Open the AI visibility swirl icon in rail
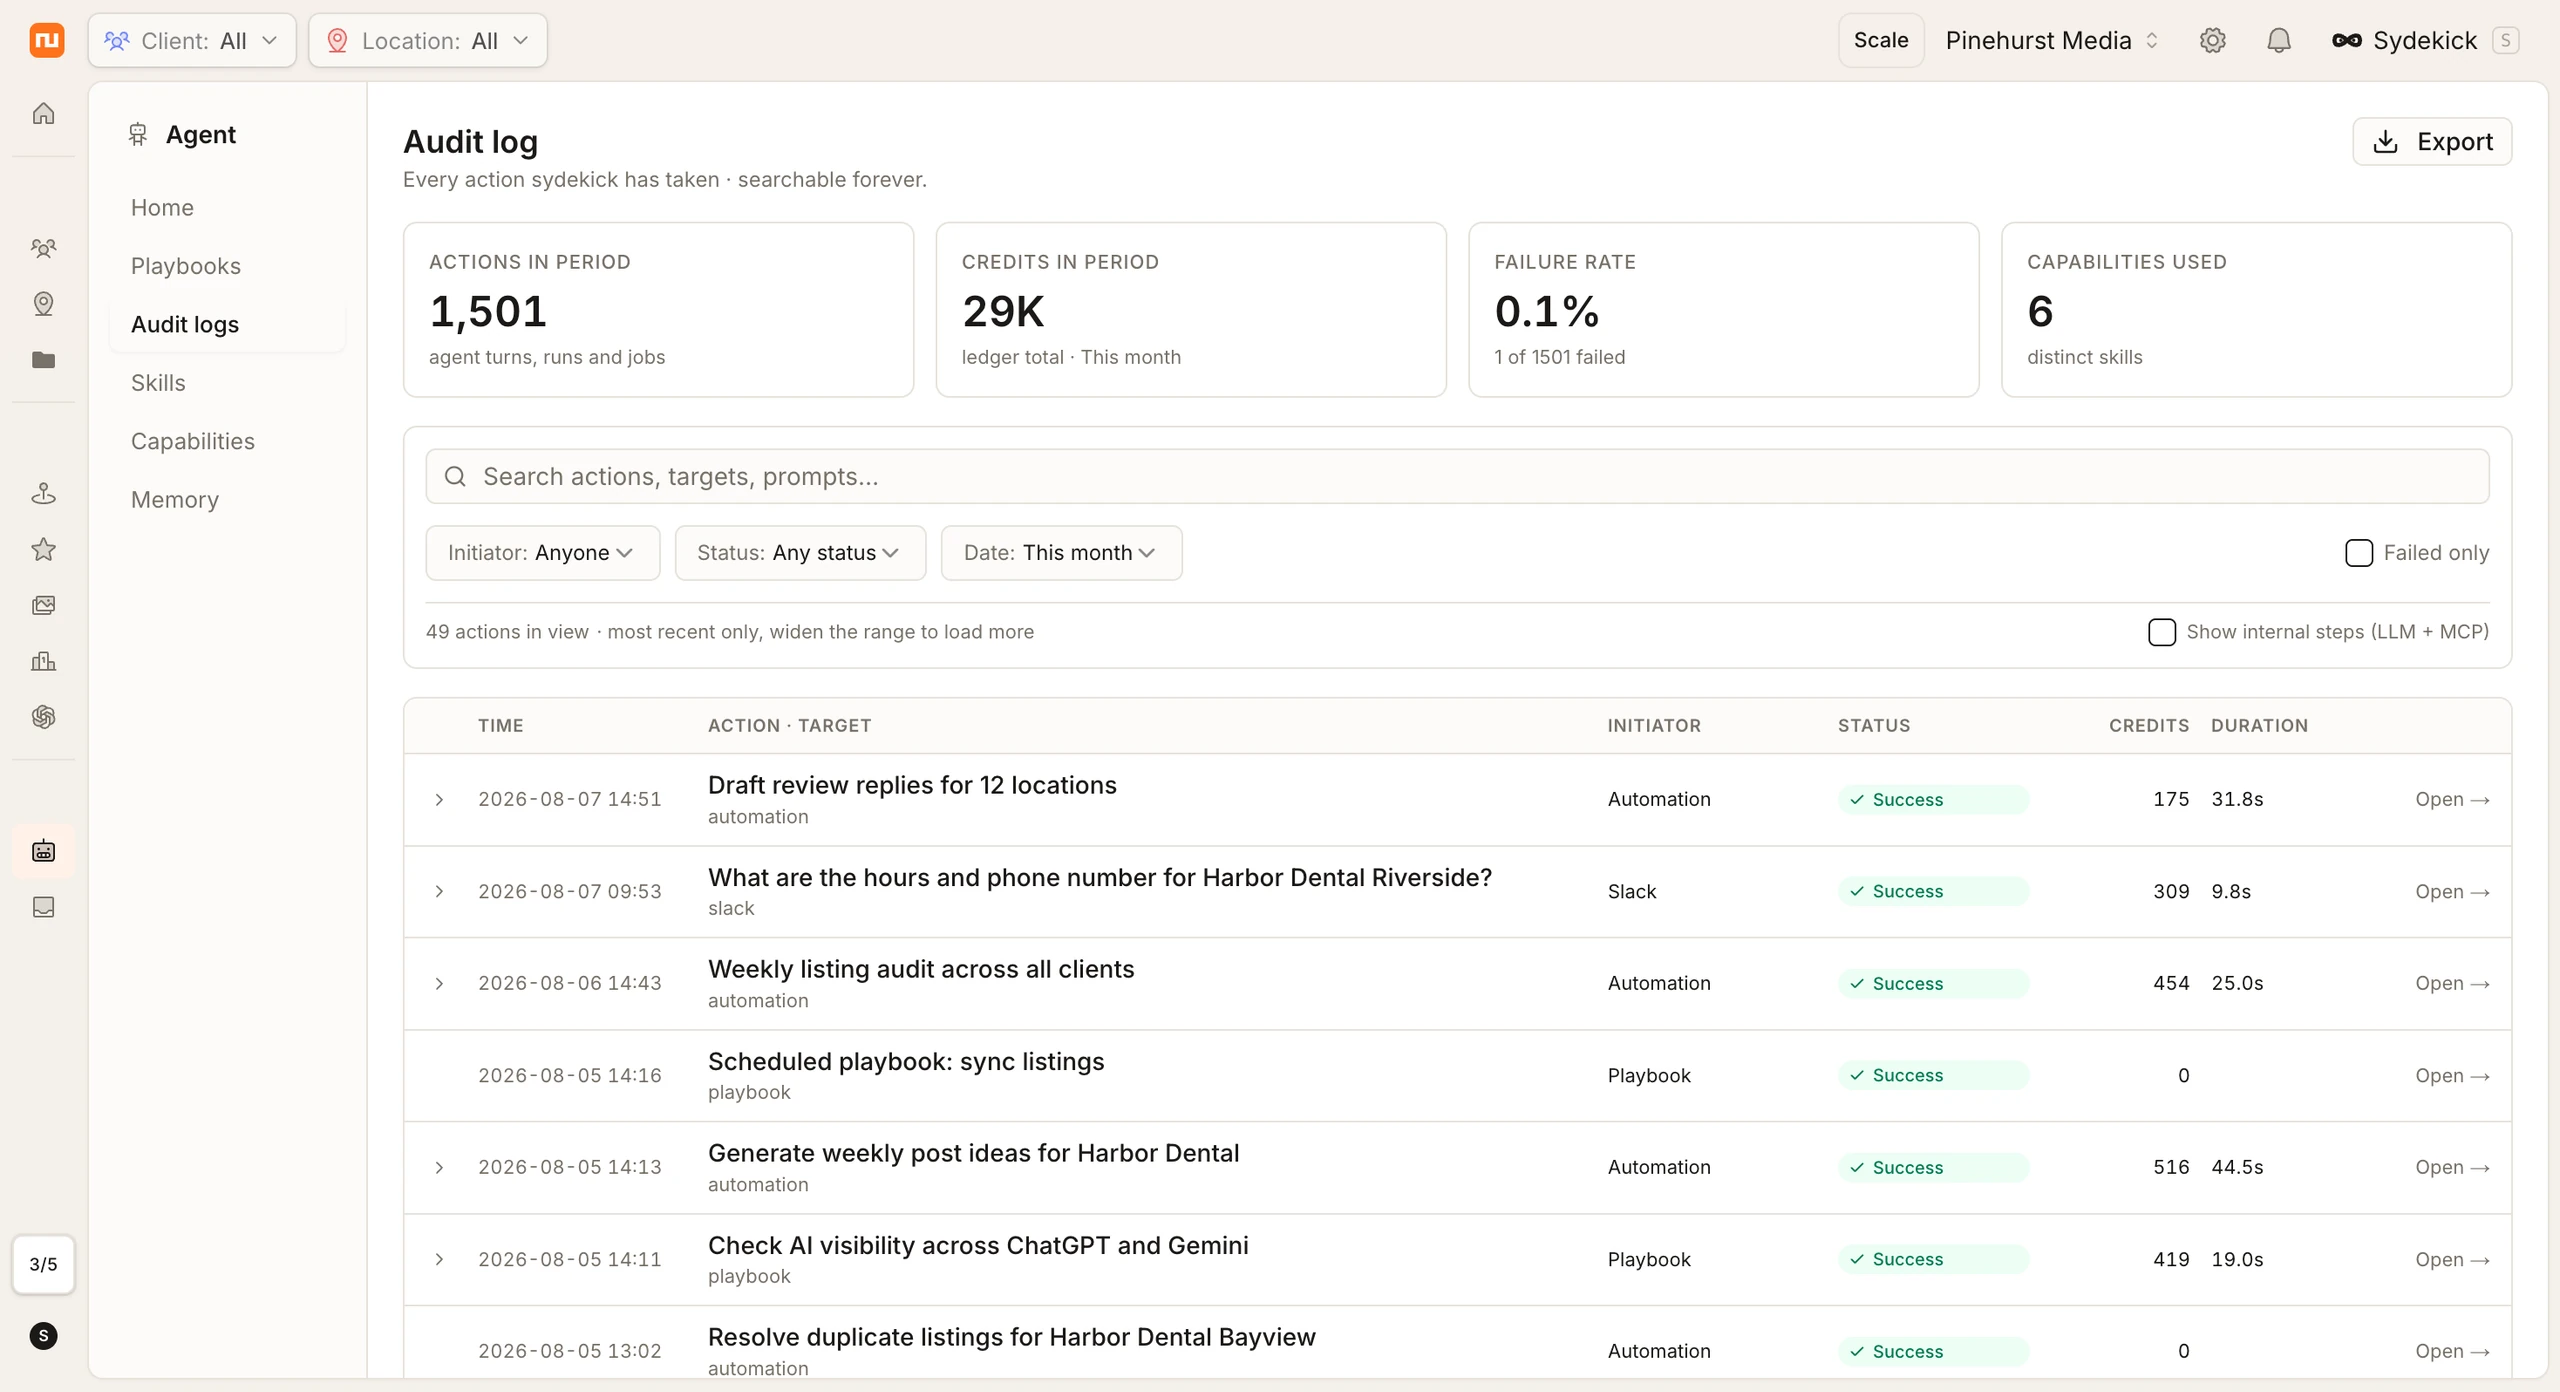The image size is (2560, 1392). pyautogui.click(x=43, y=717)
